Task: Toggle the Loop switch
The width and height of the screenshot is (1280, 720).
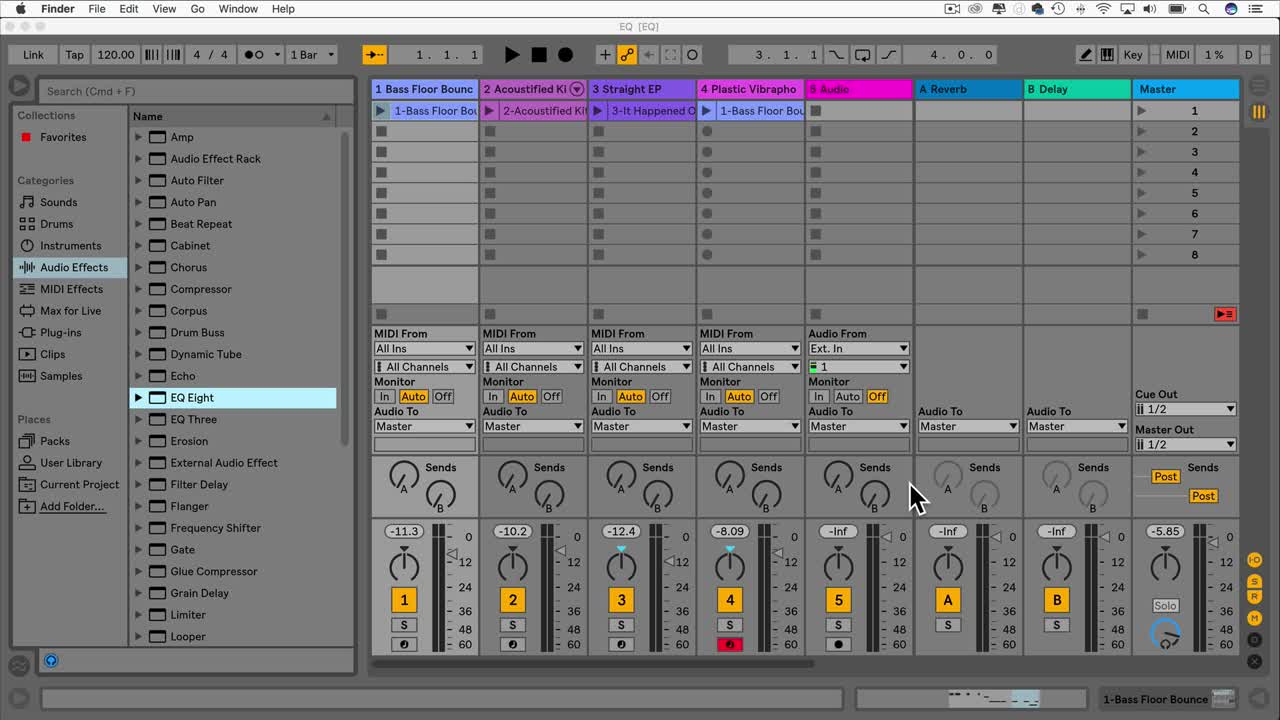Action: coord(861,55)
